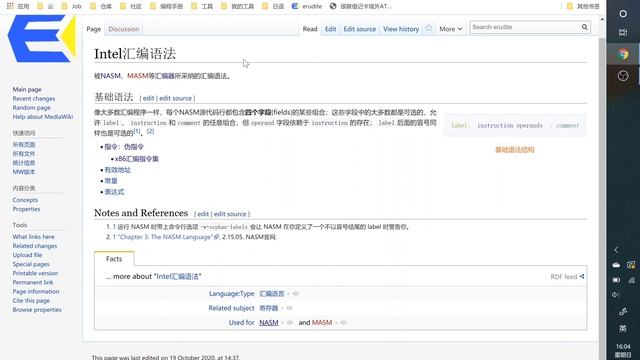The height and width of the screenshot is (360, 640).
Task: Select the Read tab
Action: pyautogui.click(x=310, y=29)
